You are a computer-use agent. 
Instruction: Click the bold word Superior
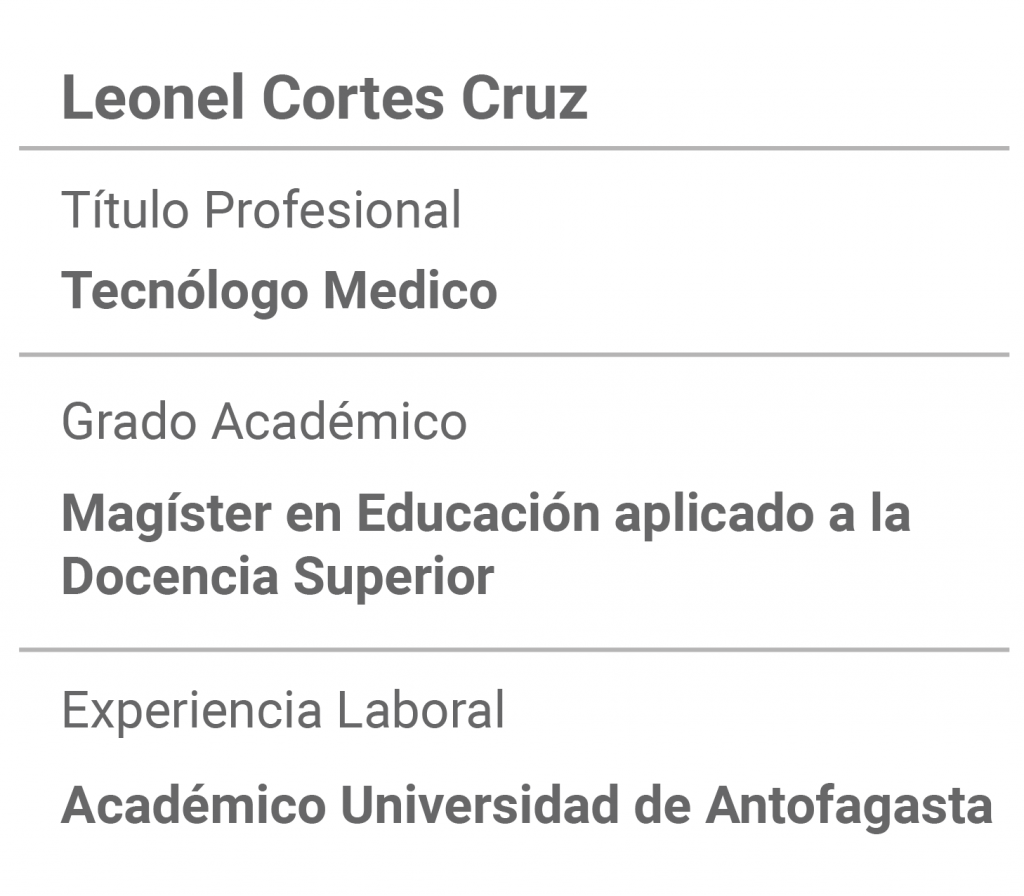click(394, 578)
